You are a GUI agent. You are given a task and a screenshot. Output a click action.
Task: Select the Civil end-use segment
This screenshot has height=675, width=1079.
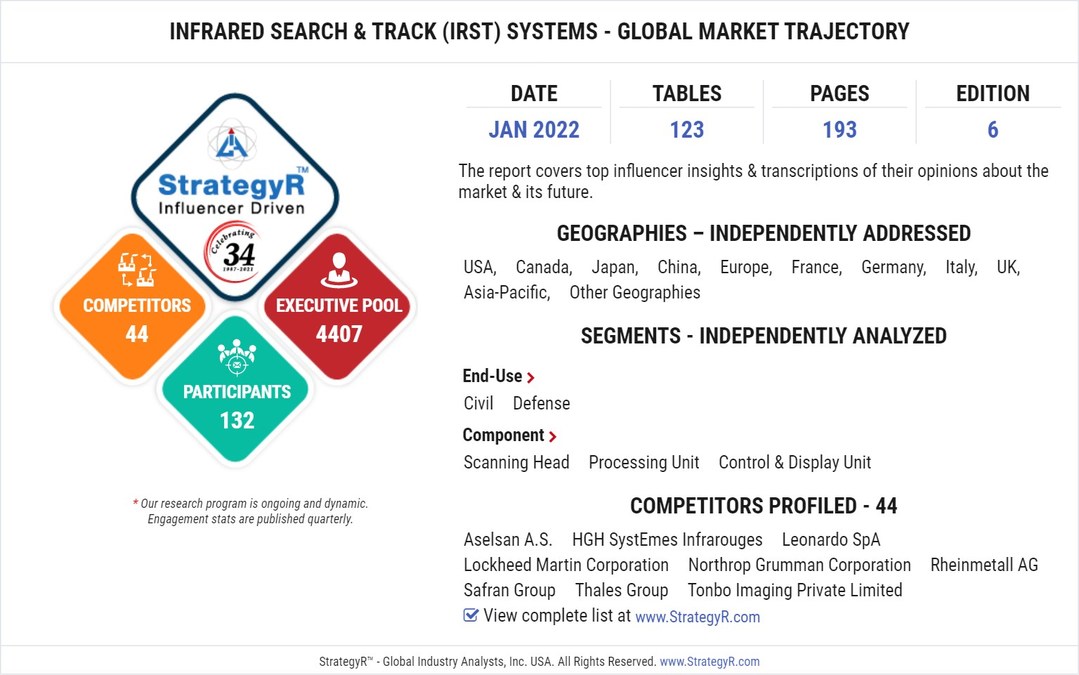coord(478,403)
